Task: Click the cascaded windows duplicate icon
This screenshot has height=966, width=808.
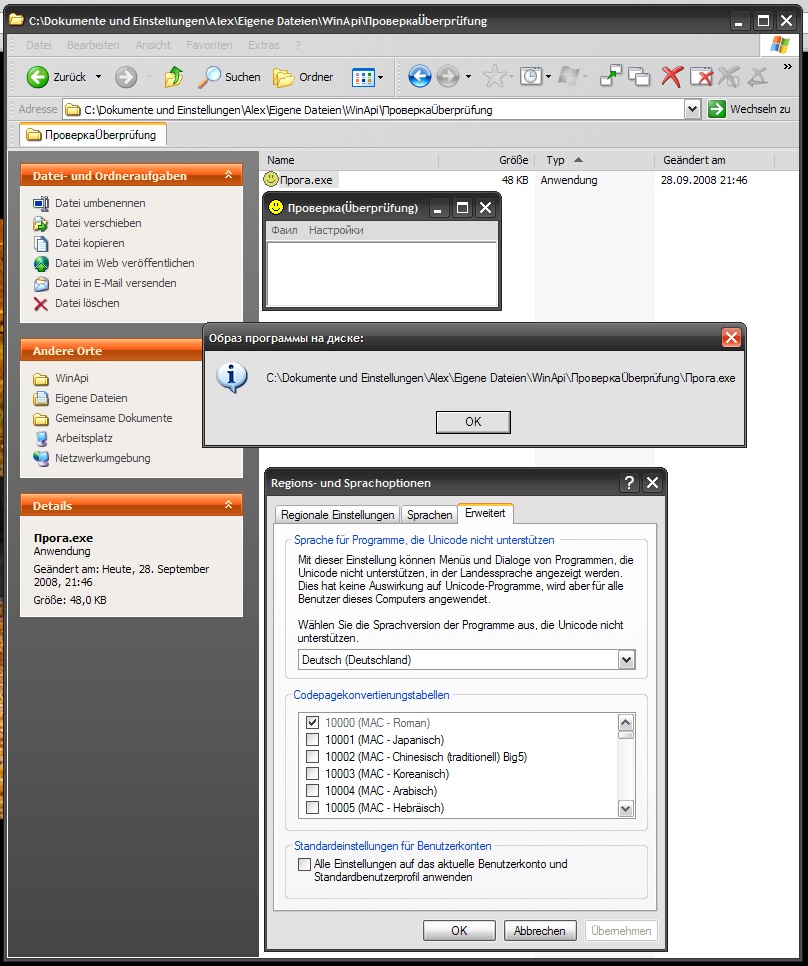Action: click(639, 76)
